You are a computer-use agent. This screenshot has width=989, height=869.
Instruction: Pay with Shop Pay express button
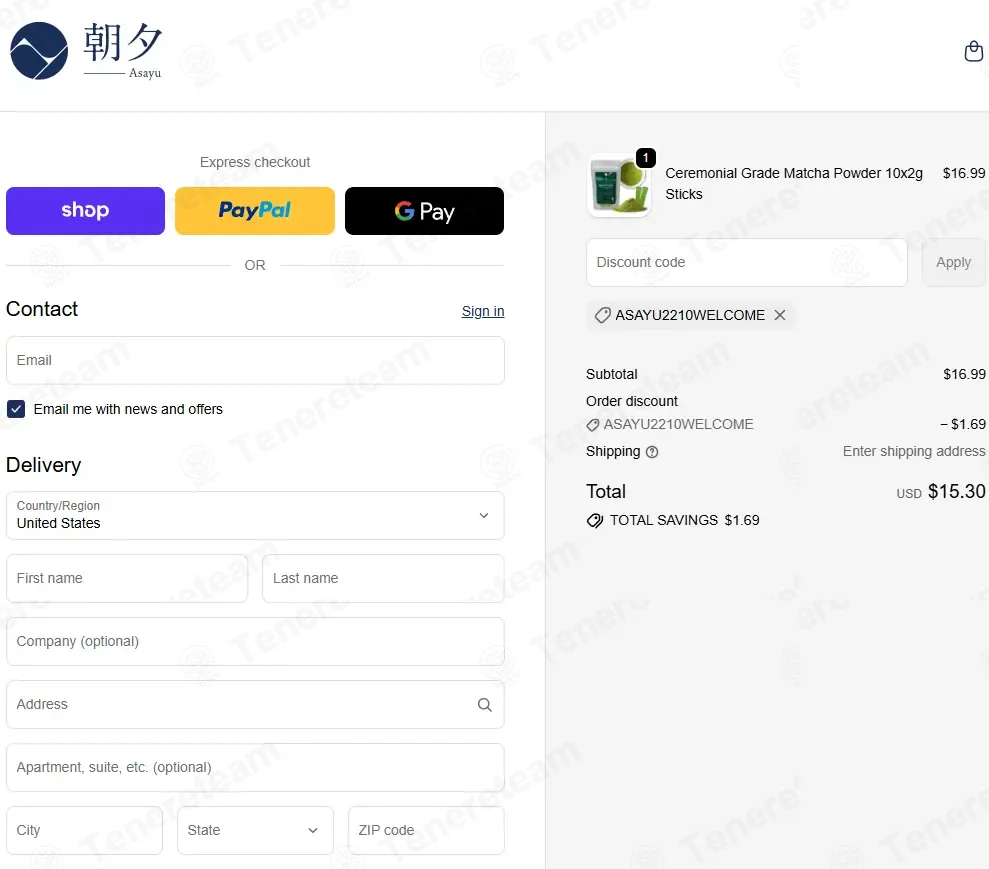tap(85, 211)
